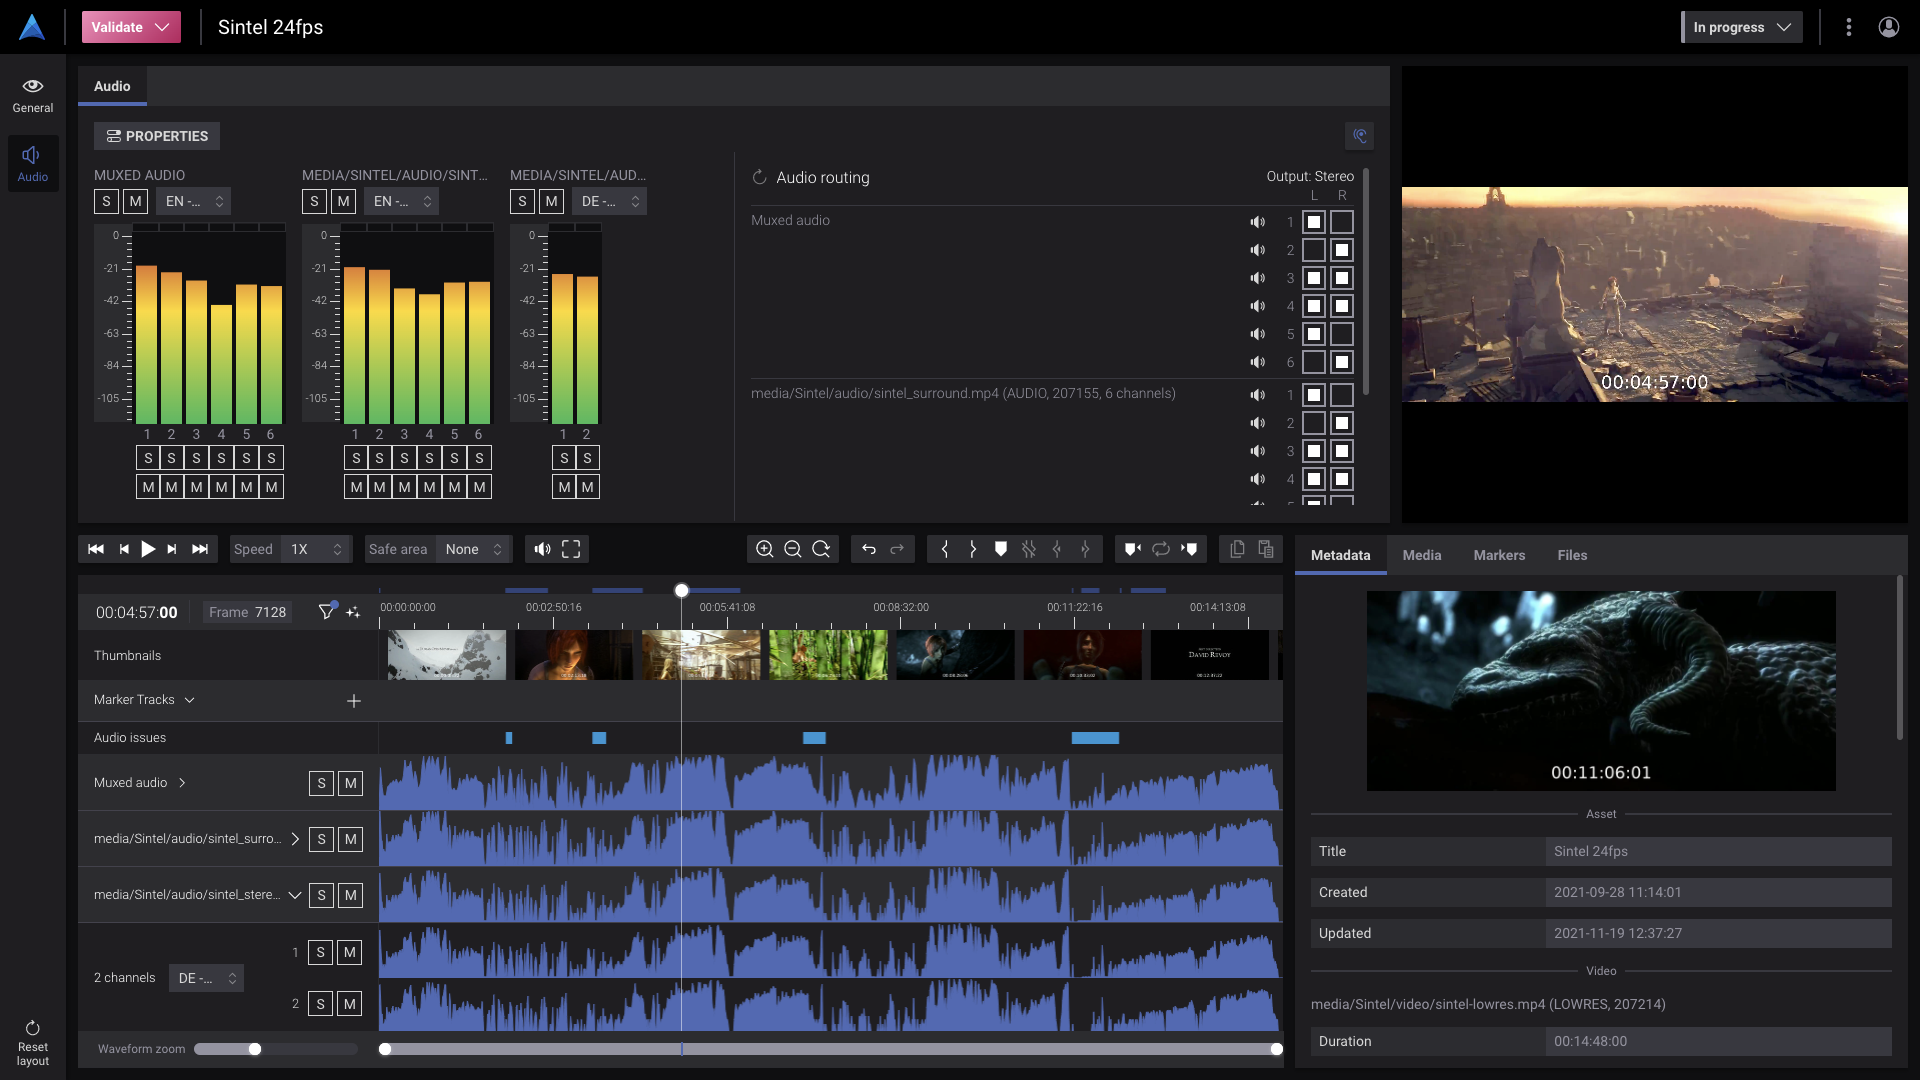1920x1080 pixels.
Task: Click the filter icon next to the frame counter
Action: [x=327, y=611]
